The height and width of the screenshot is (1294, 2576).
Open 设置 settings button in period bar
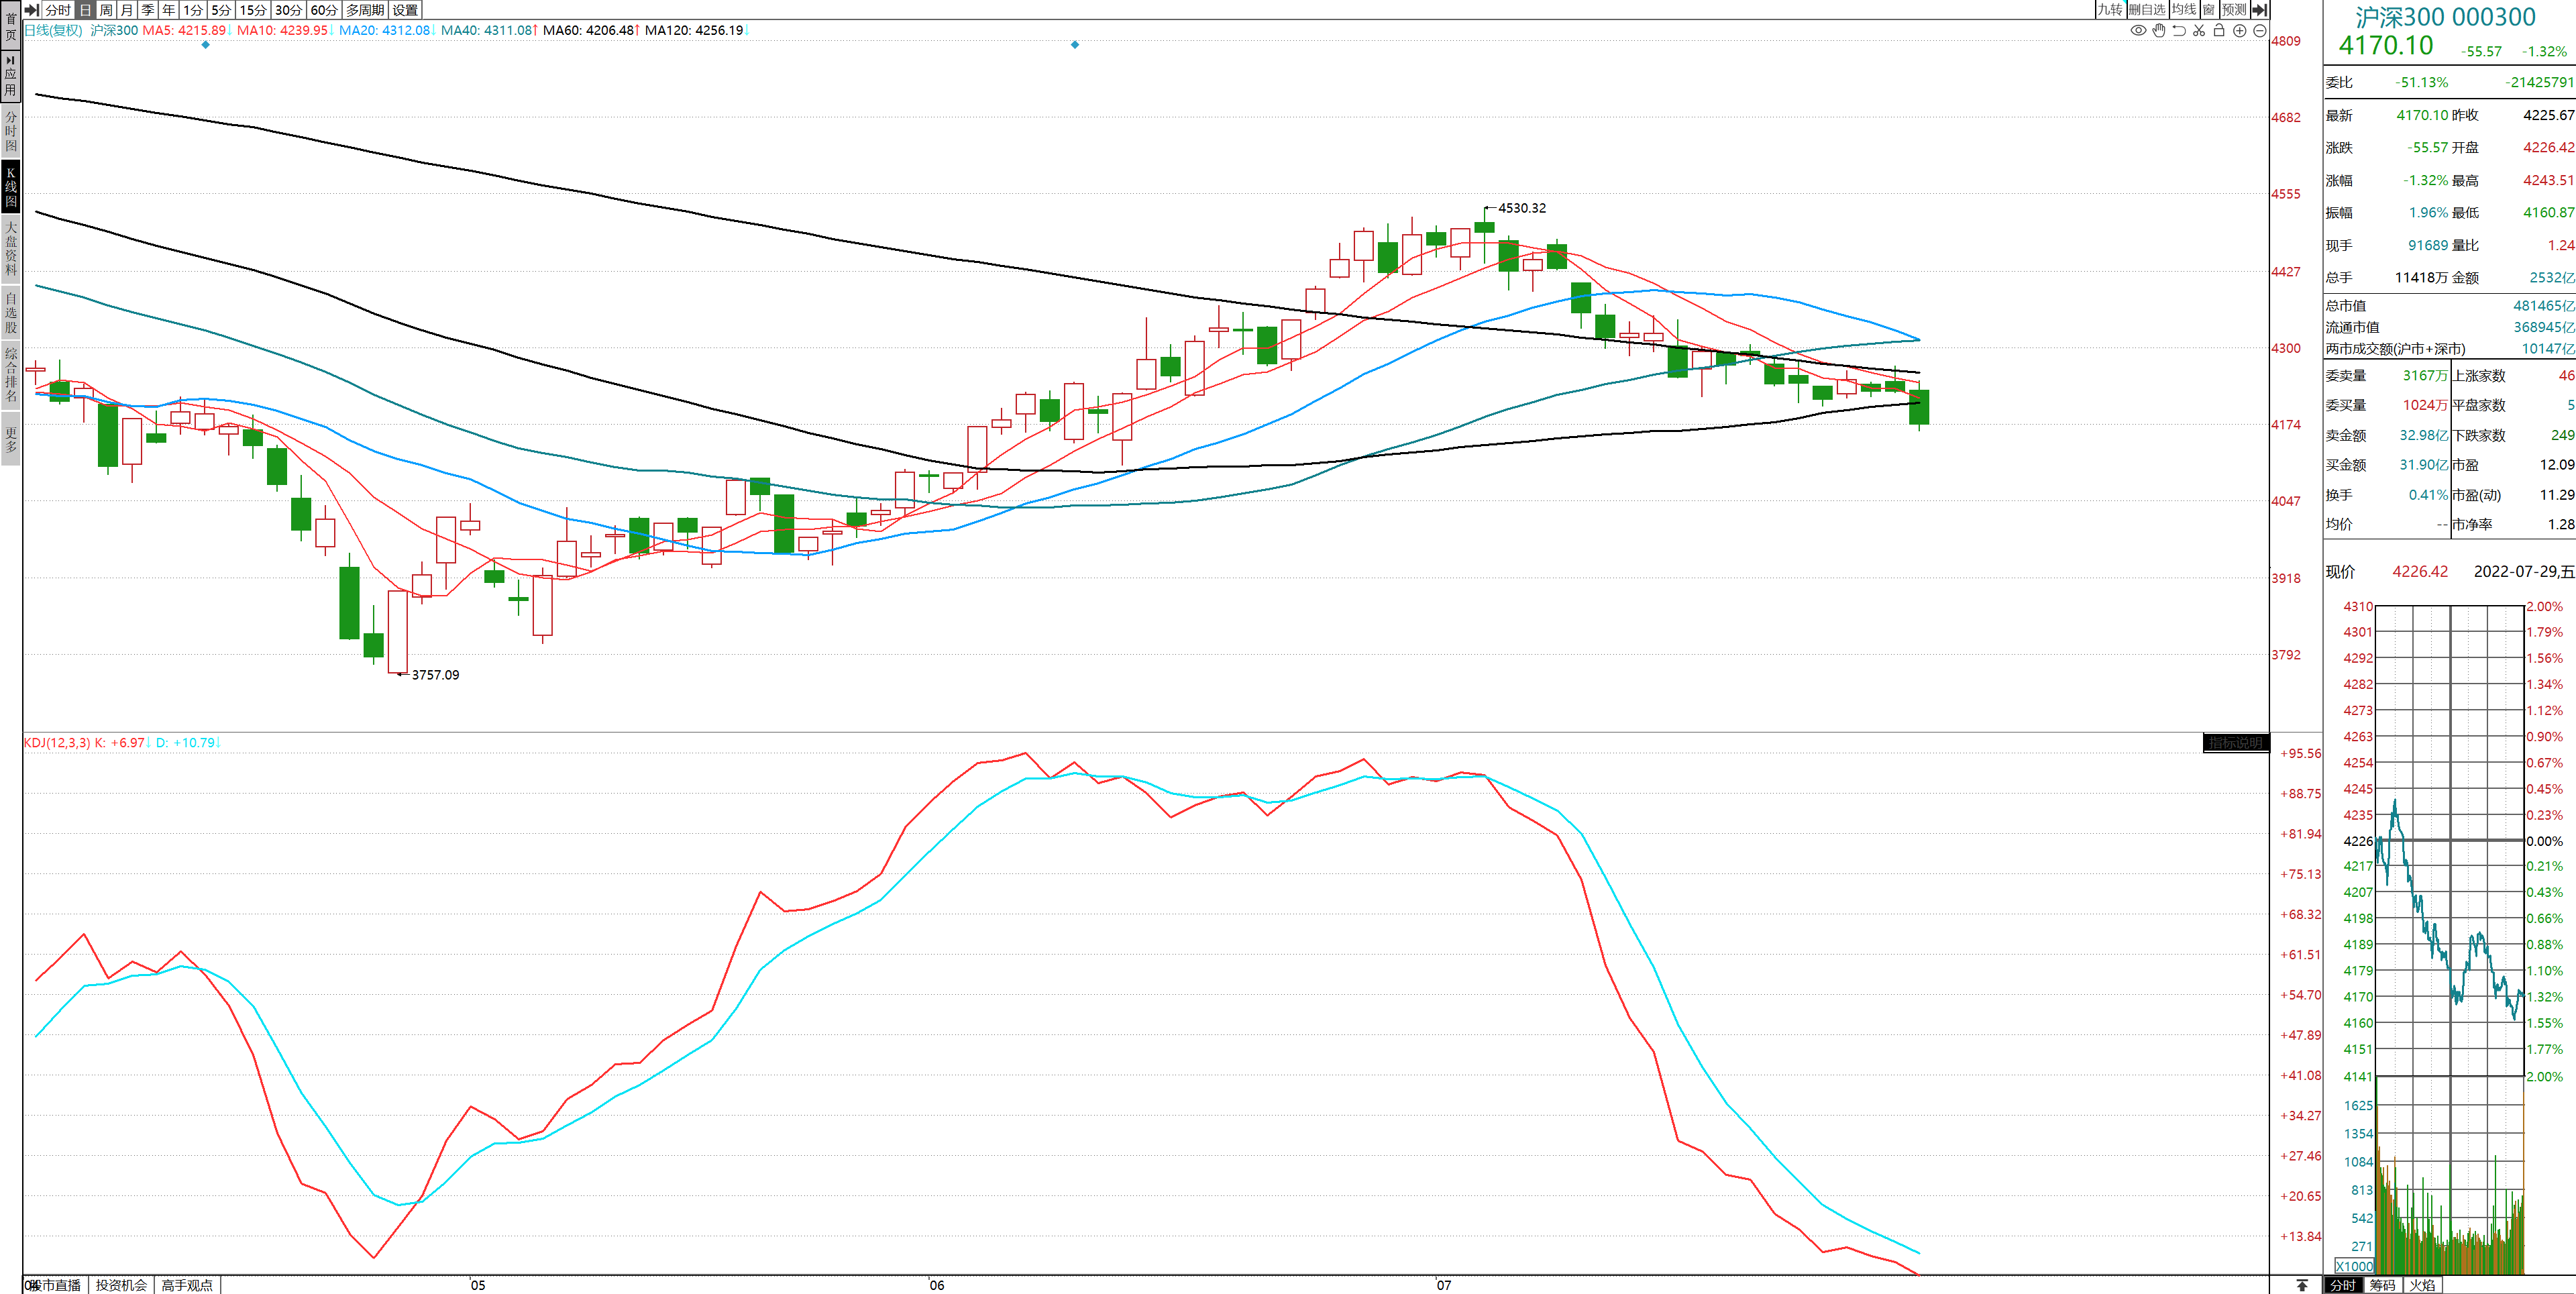click(405, 10)
